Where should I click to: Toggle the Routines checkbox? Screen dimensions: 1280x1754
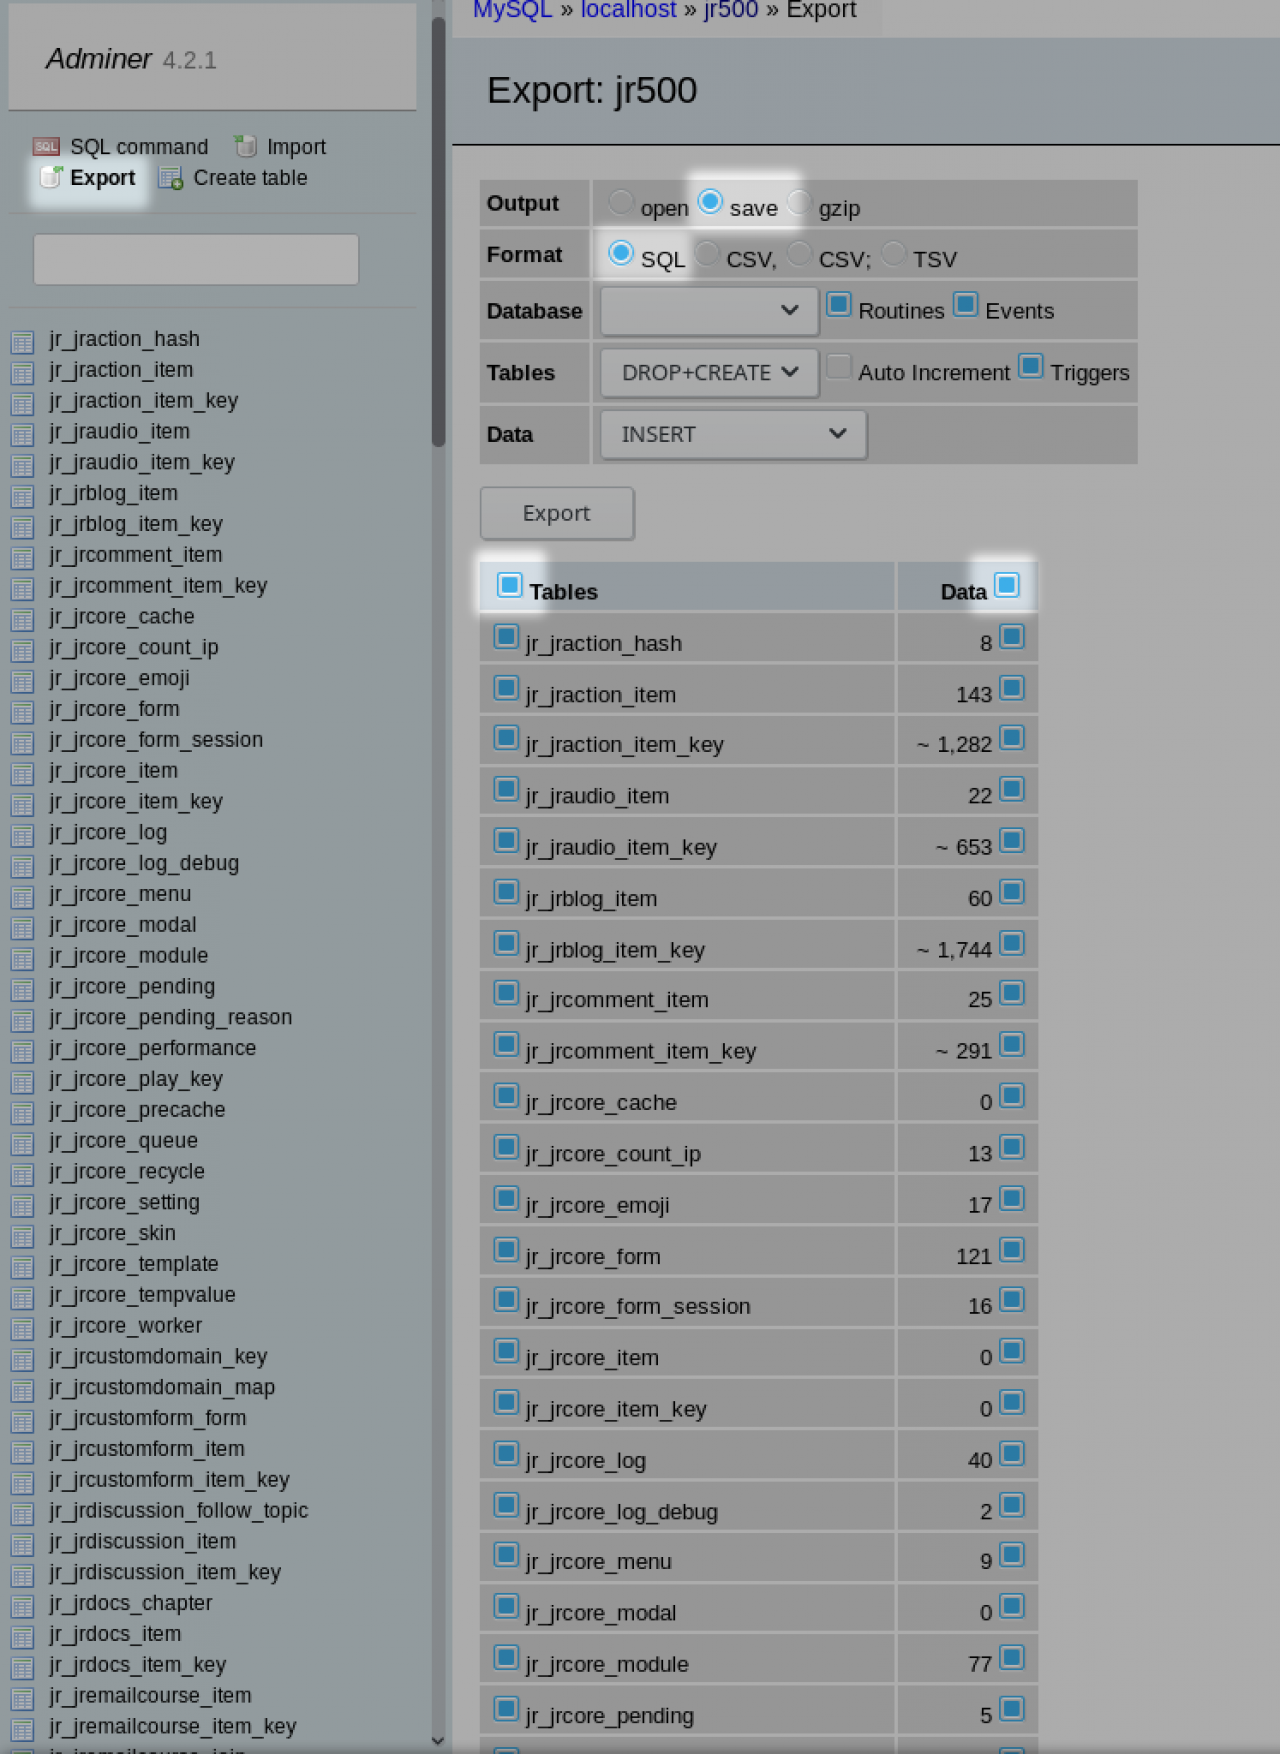pos(839,304)
